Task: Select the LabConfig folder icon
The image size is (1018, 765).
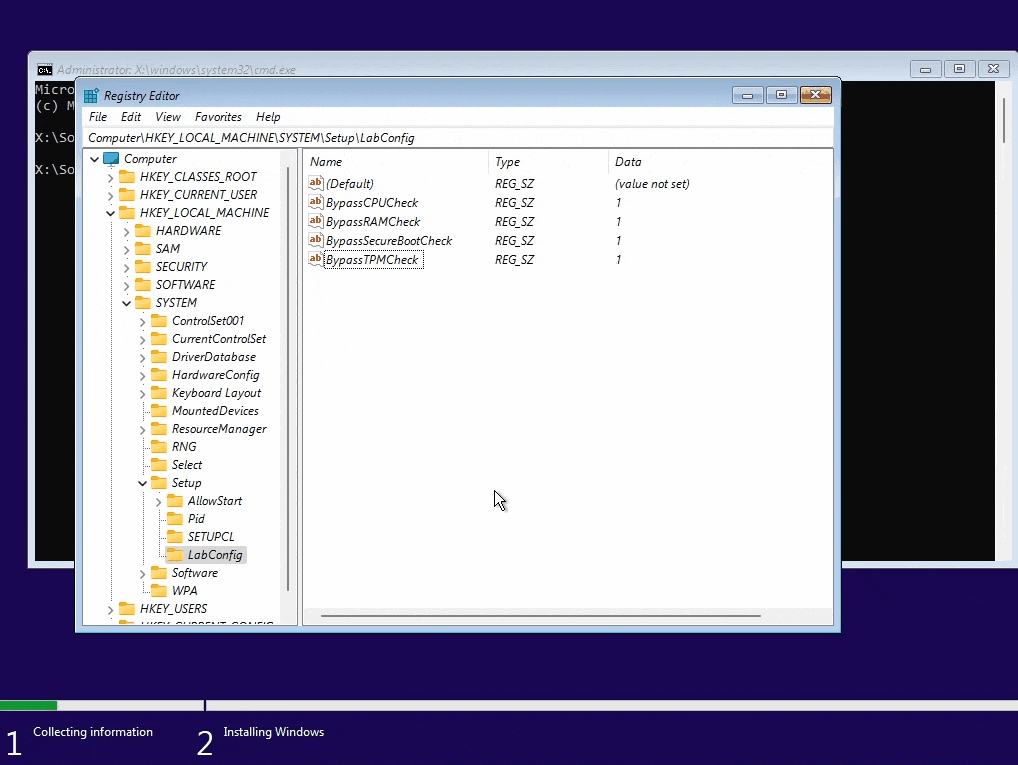Action: pos(175,555)
